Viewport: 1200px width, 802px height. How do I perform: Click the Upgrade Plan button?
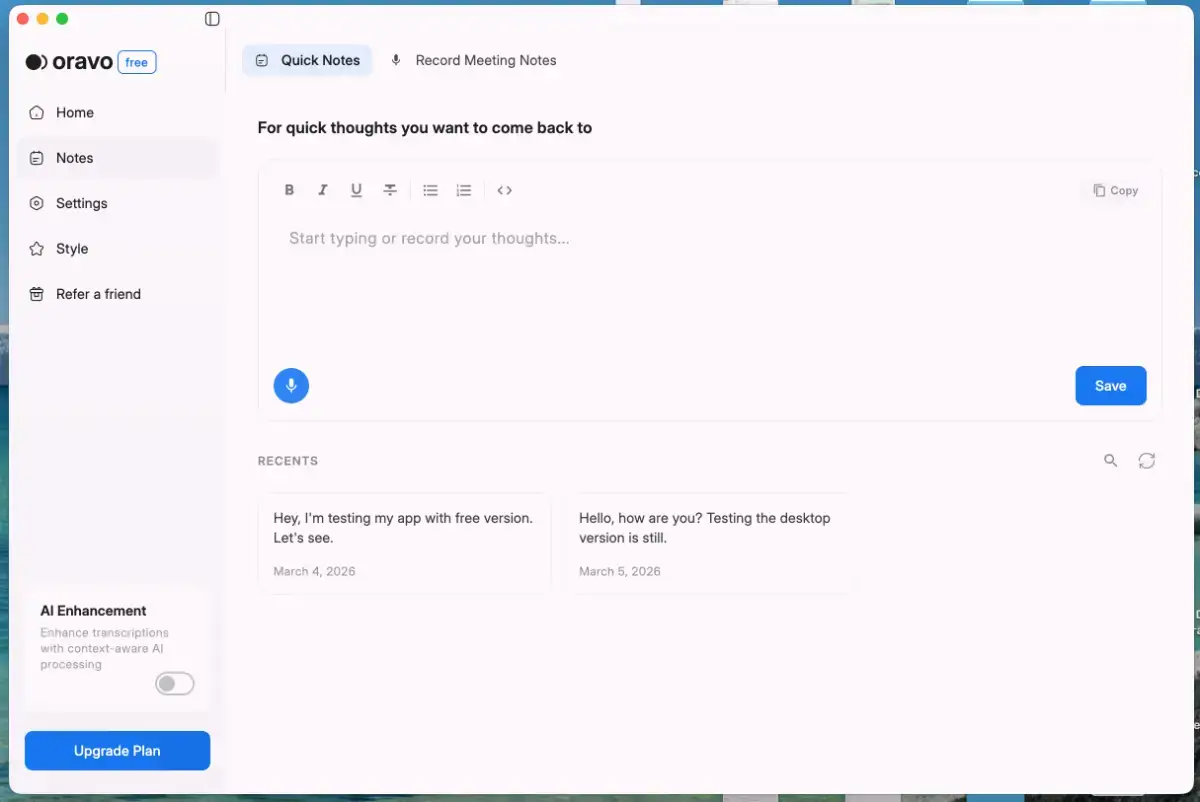(117, 751)
